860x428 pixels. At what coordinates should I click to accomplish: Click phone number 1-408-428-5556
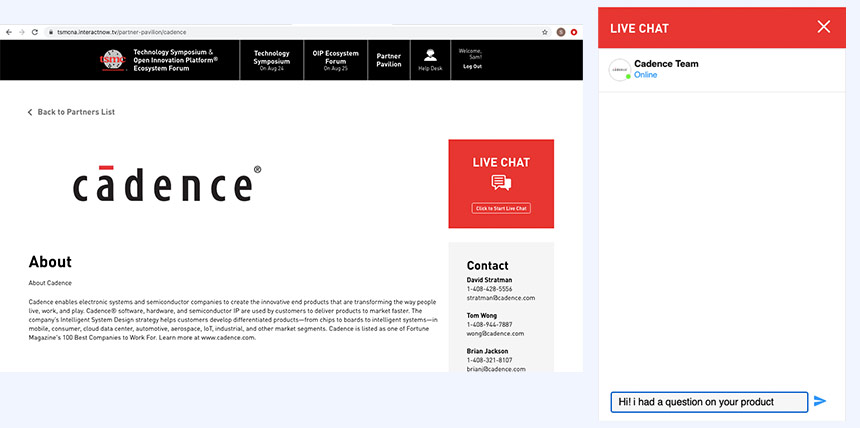pos(489,289)
